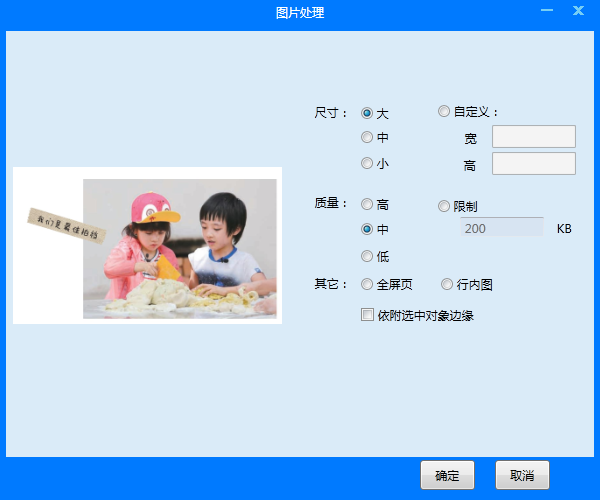Viewport: 600px width, 500px height.
Task: Choose the 小 size option
Action: [x=367, y=162]
